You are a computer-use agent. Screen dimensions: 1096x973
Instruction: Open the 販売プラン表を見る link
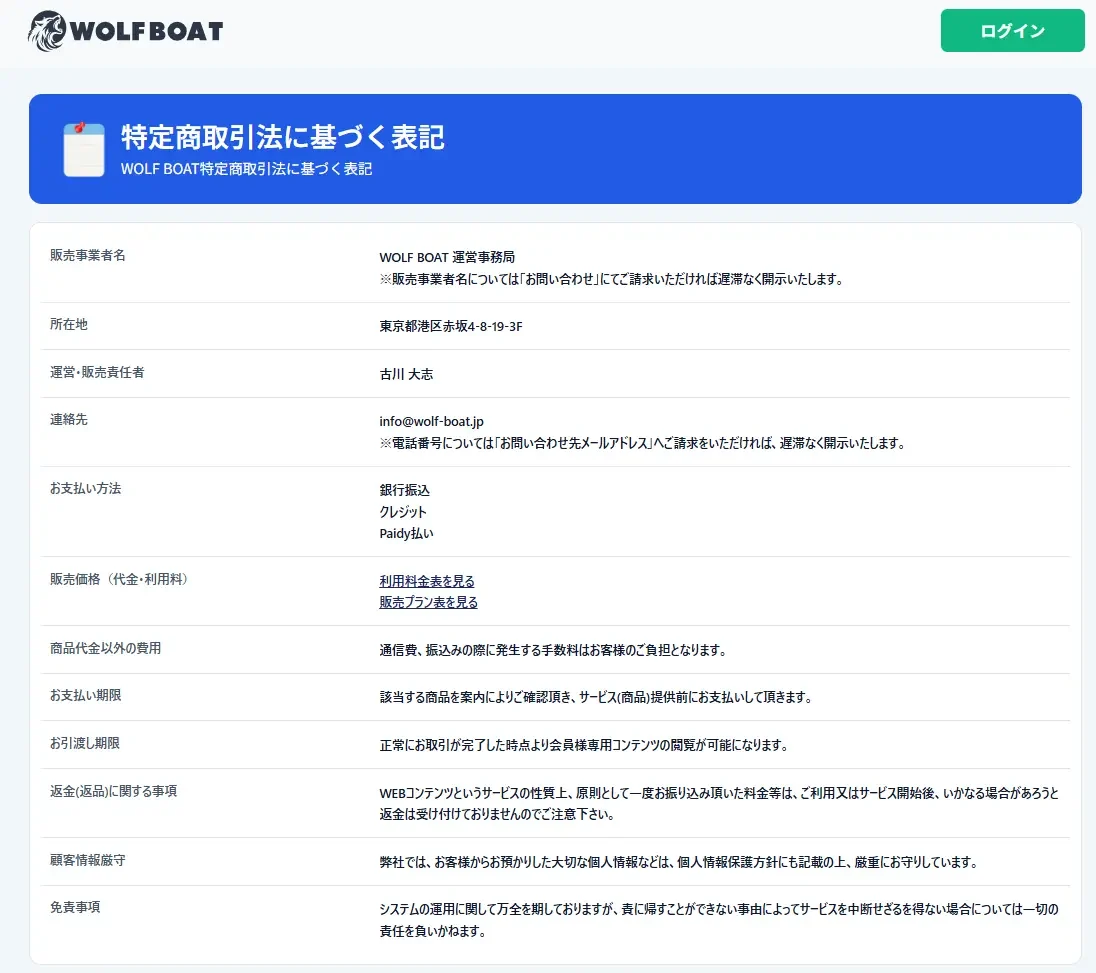(x=428, y=602)
